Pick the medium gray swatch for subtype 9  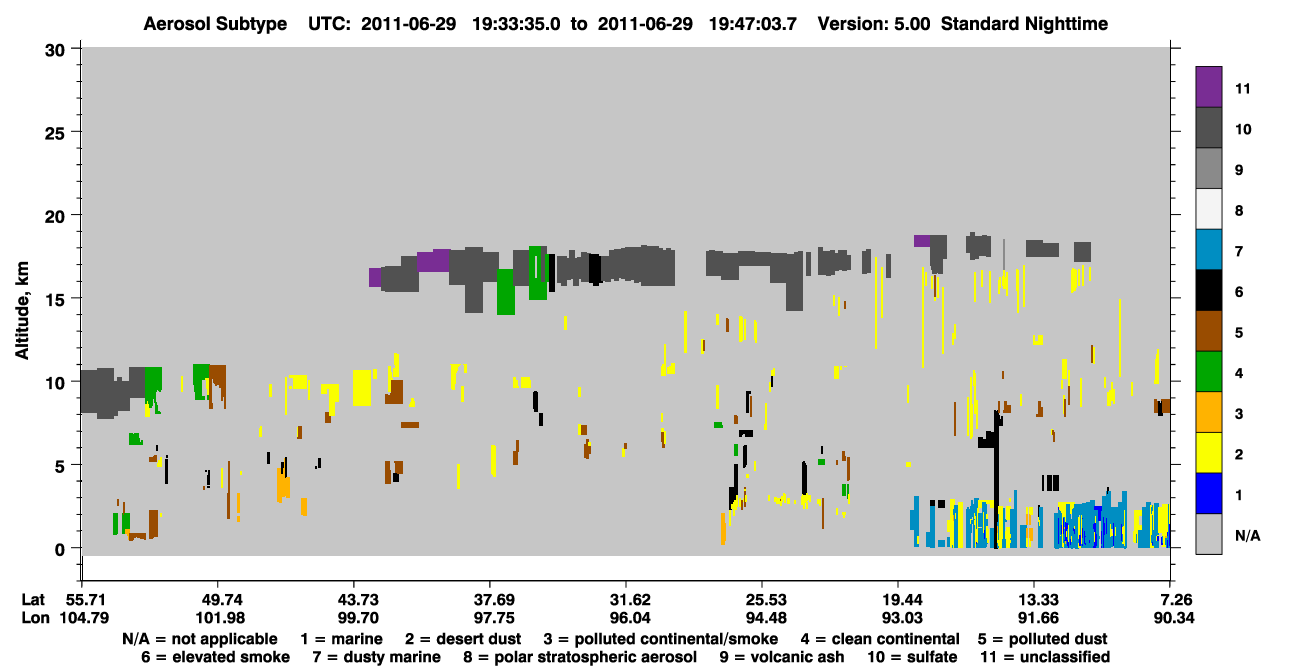pyautogui.click(x=1209, y=169)
